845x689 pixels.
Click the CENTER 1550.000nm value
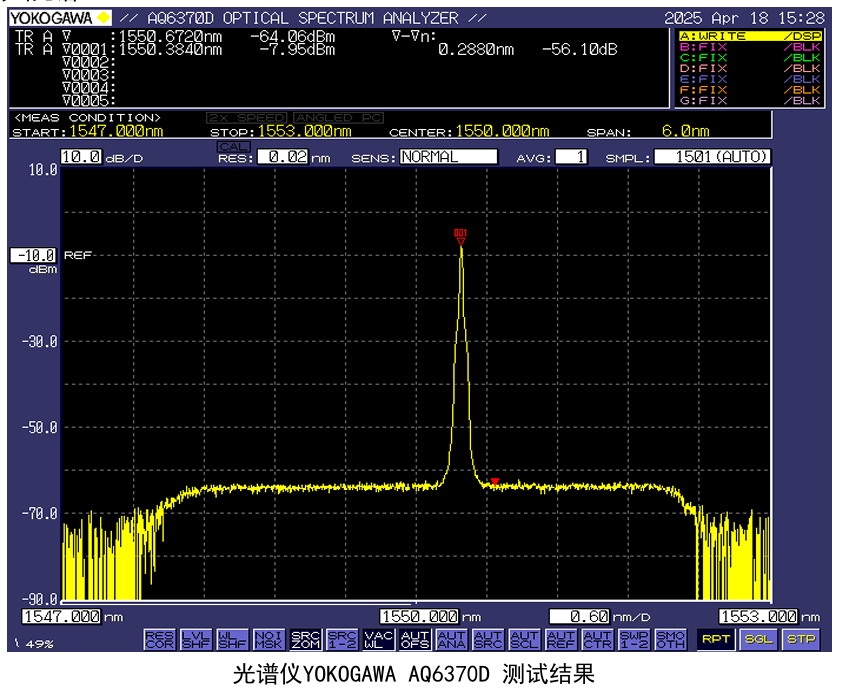pyautogui.click(x=502, y=131)
